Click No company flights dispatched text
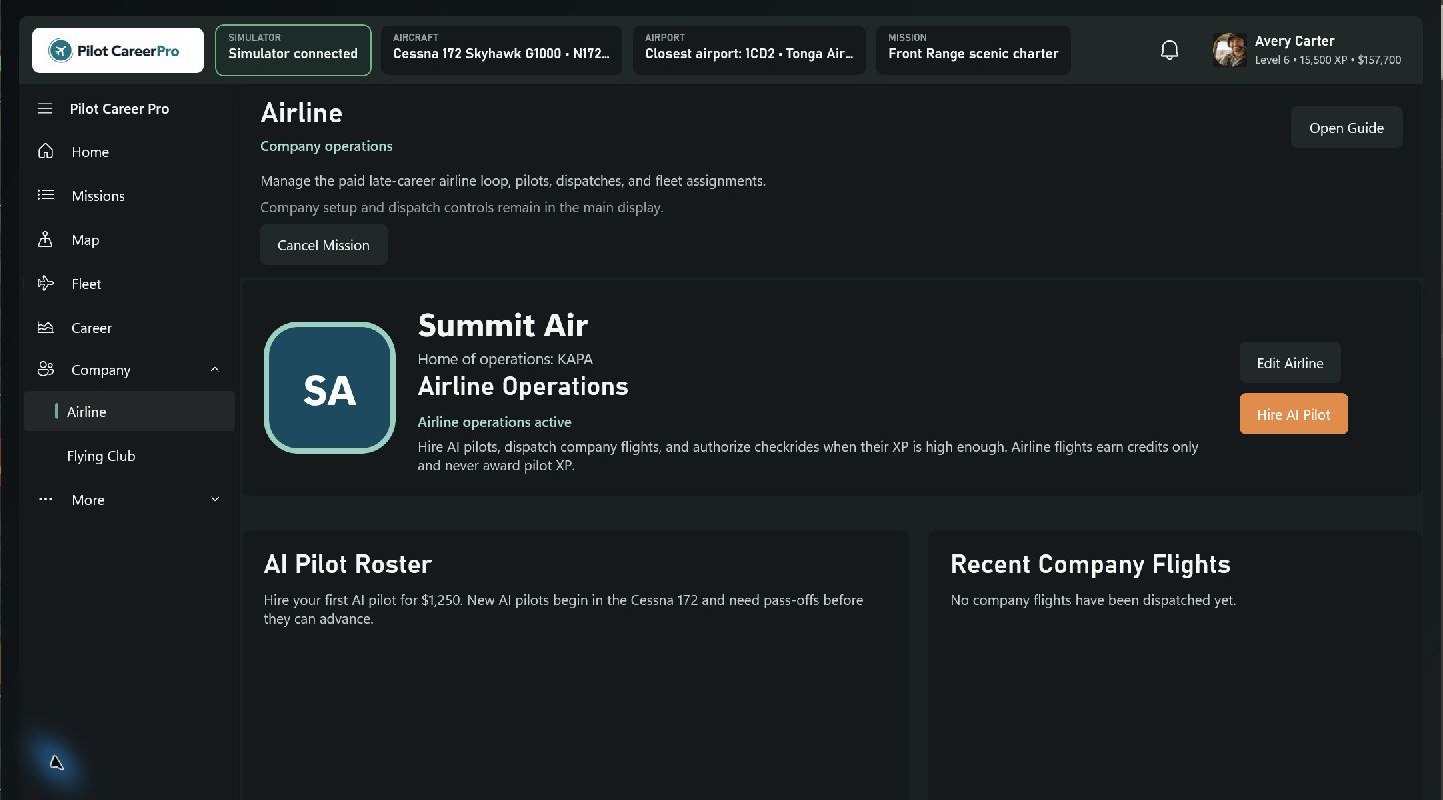This screenshot has height=800, width=1443. pos(1093,600)
